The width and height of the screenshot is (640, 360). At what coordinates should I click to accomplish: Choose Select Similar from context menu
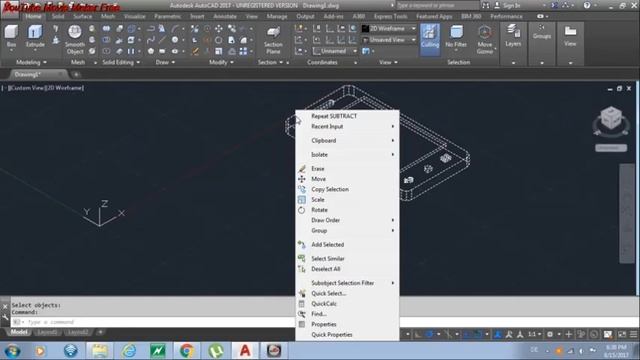point(347,259)
